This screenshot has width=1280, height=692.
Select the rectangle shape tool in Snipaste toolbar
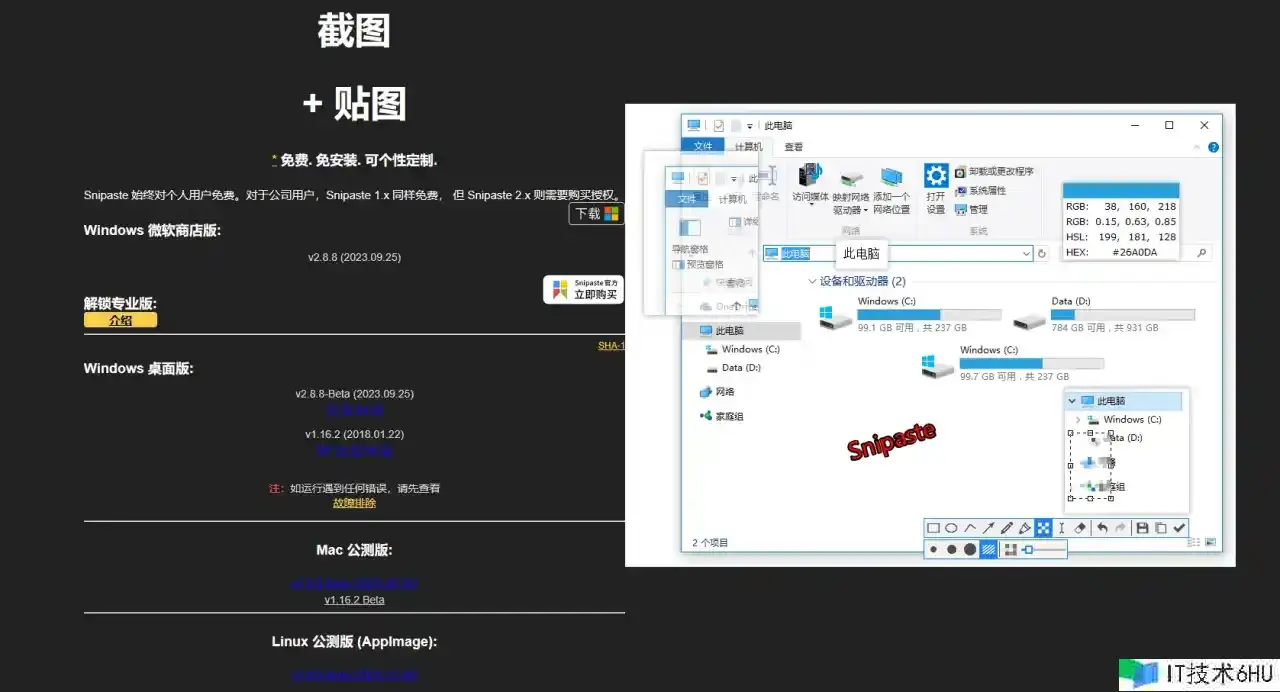[933, 528]
